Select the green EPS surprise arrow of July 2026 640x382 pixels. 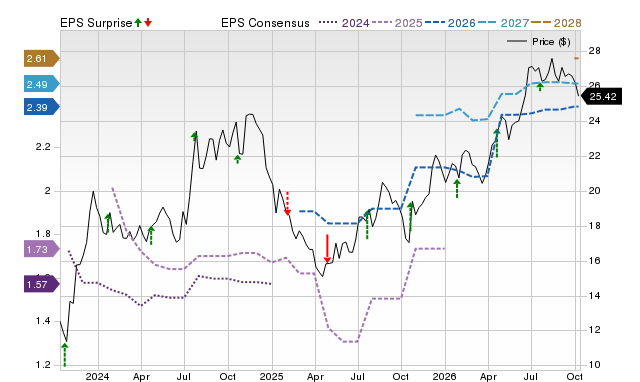(x=540, y=87)
